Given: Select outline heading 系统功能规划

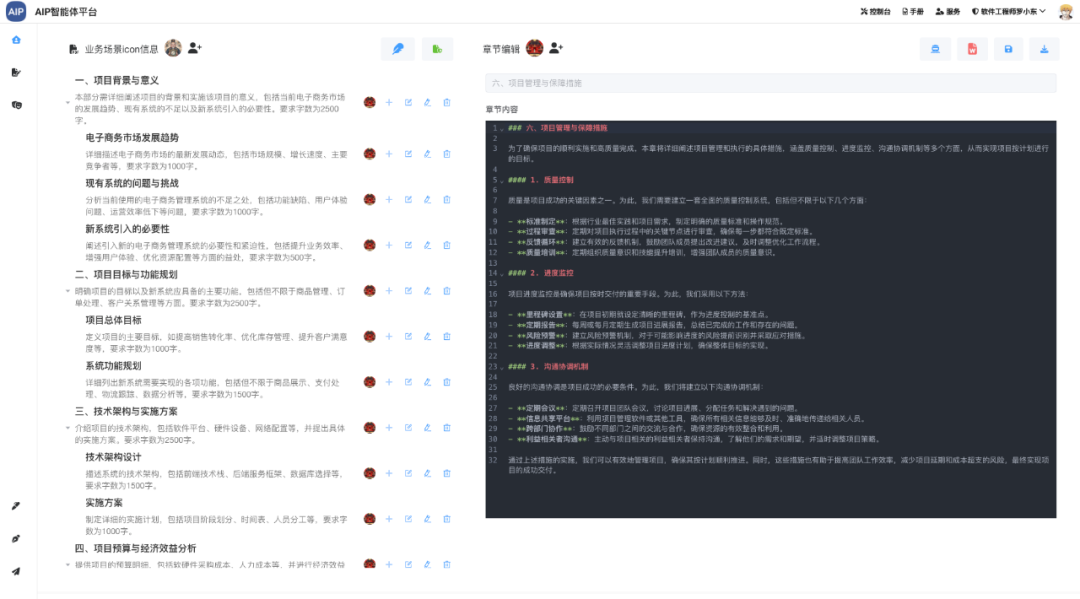Looking at the screenshot, I should (114, 366).
